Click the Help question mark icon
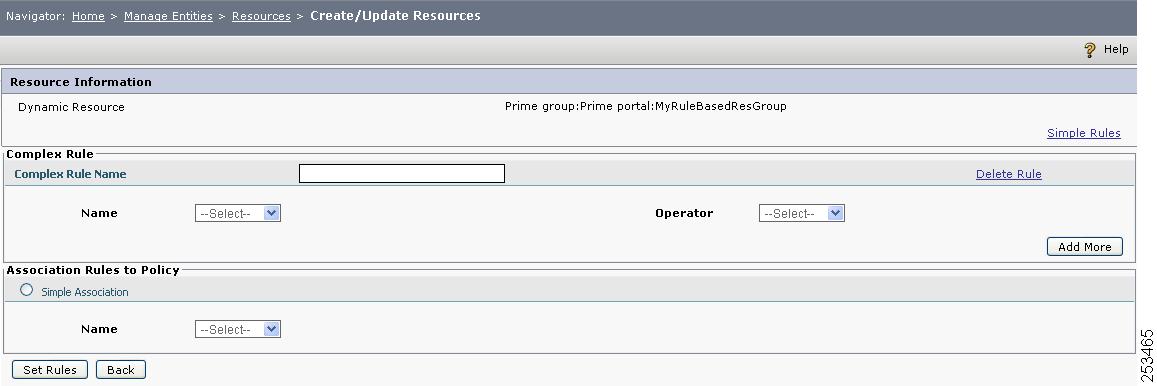Viewport: 1157px width, 386px height. click(1089, 50)
